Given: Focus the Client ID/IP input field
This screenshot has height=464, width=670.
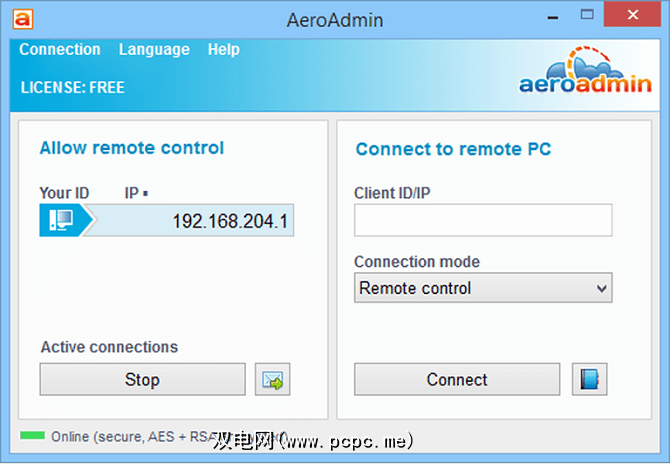Looking at the screenshot, I should (x=483, y=220).
